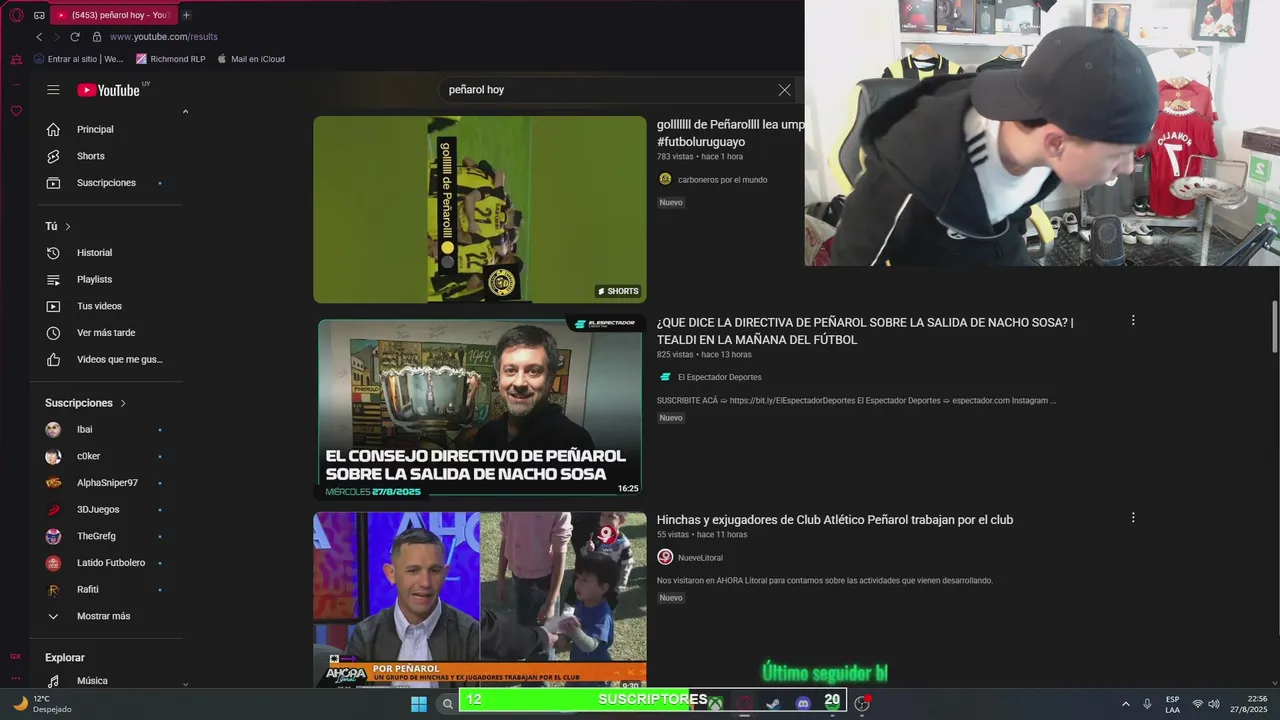Open the c0ker channel subscription
The height and width of the screenshot is (720, 1280).
point(108,456)
